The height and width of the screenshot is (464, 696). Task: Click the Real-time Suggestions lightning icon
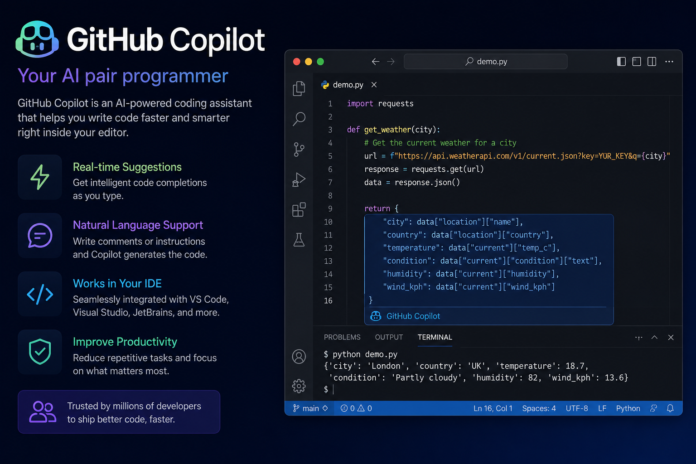pyautogui.click(x=40, y=177)
